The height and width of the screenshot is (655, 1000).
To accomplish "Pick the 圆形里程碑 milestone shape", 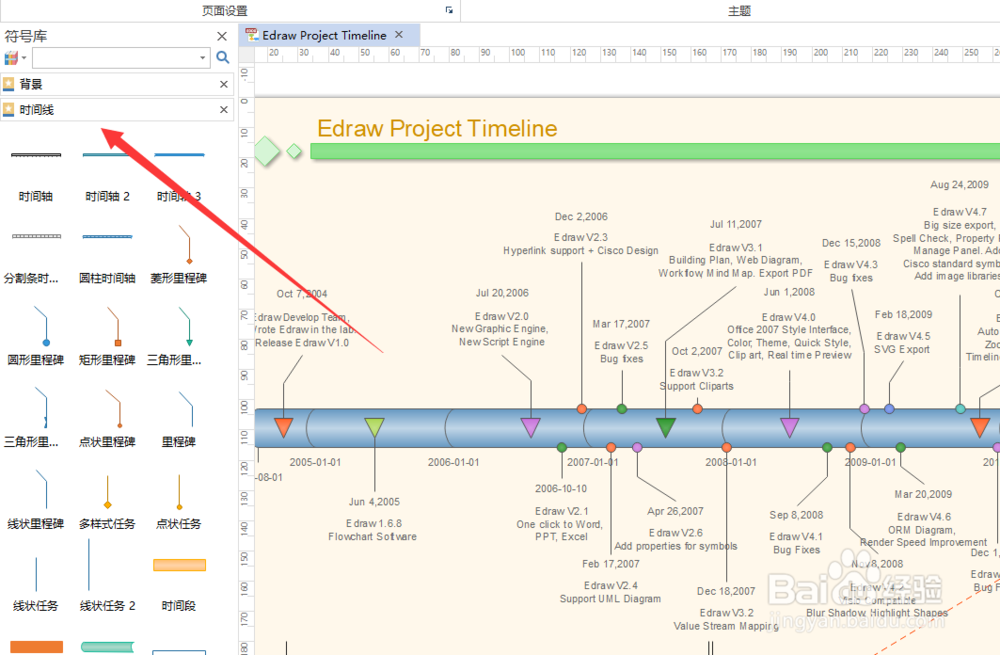I will point(36,337).
